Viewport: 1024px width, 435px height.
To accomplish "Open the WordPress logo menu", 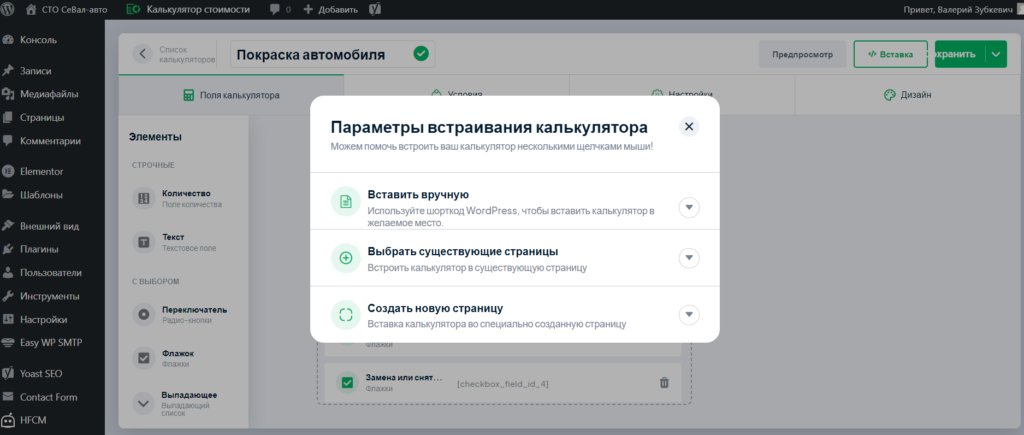I will point(8,9).
